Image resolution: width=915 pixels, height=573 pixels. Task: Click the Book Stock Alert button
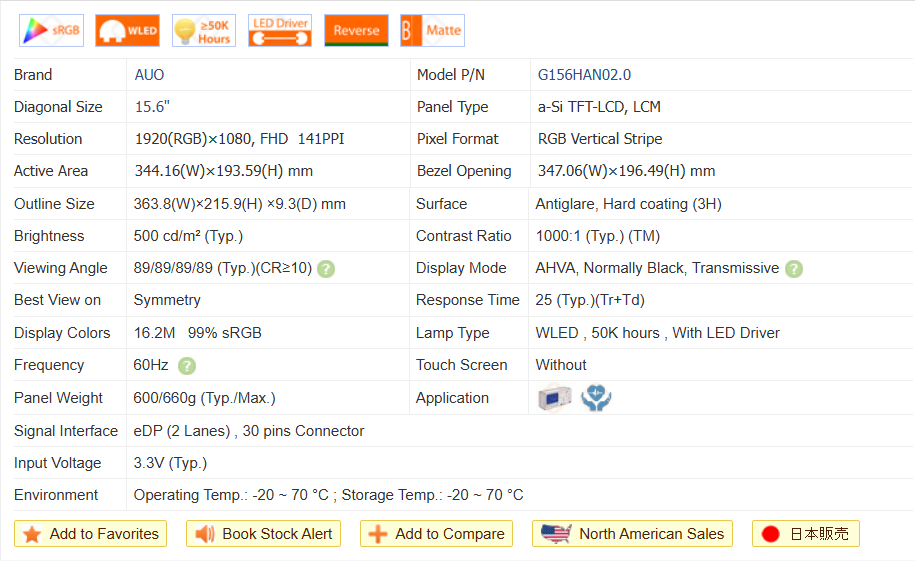click(x=264, y=534)
